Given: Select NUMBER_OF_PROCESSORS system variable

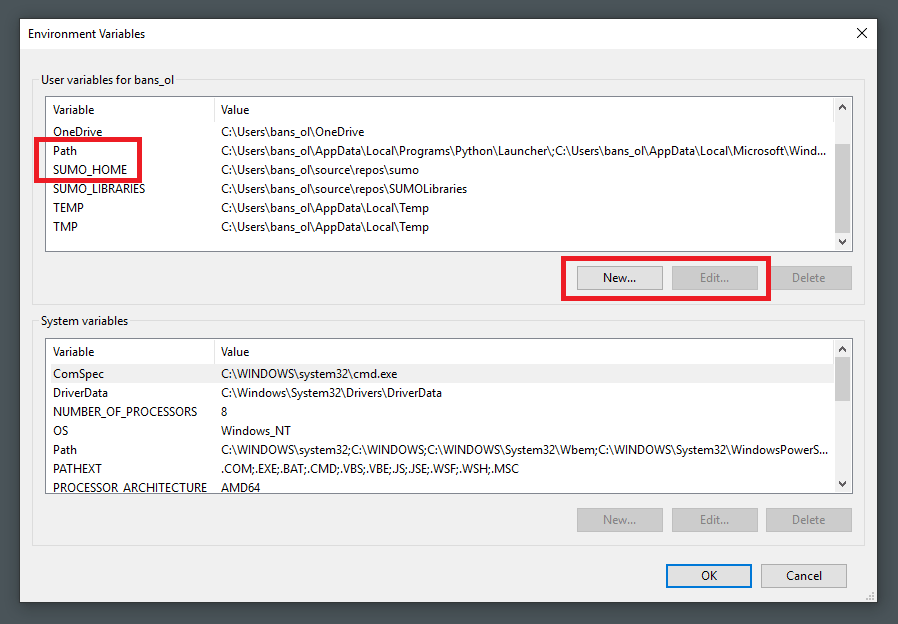Looking at the screenshot, I should point(125,412).
